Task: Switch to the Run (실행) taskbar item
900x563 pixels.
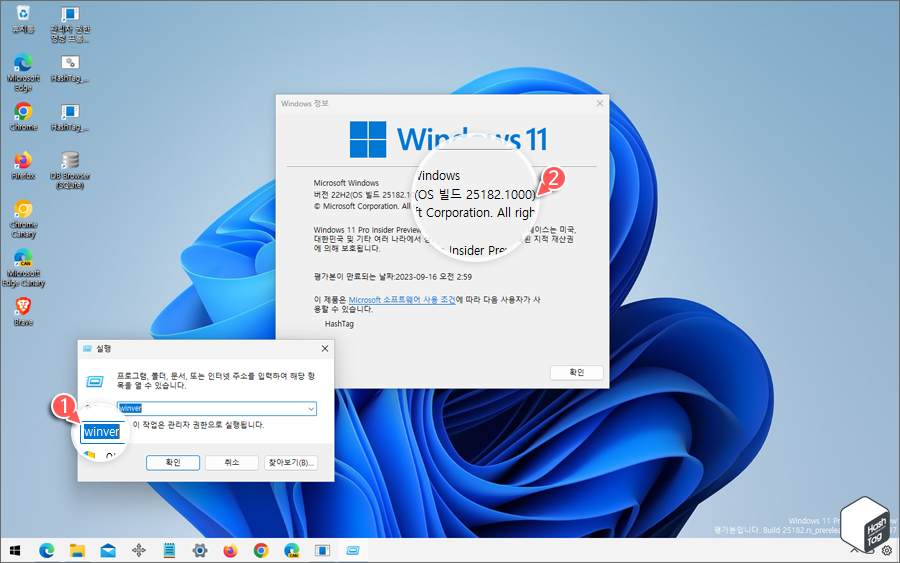Action: pyautogui.click(x=353, y=551)
